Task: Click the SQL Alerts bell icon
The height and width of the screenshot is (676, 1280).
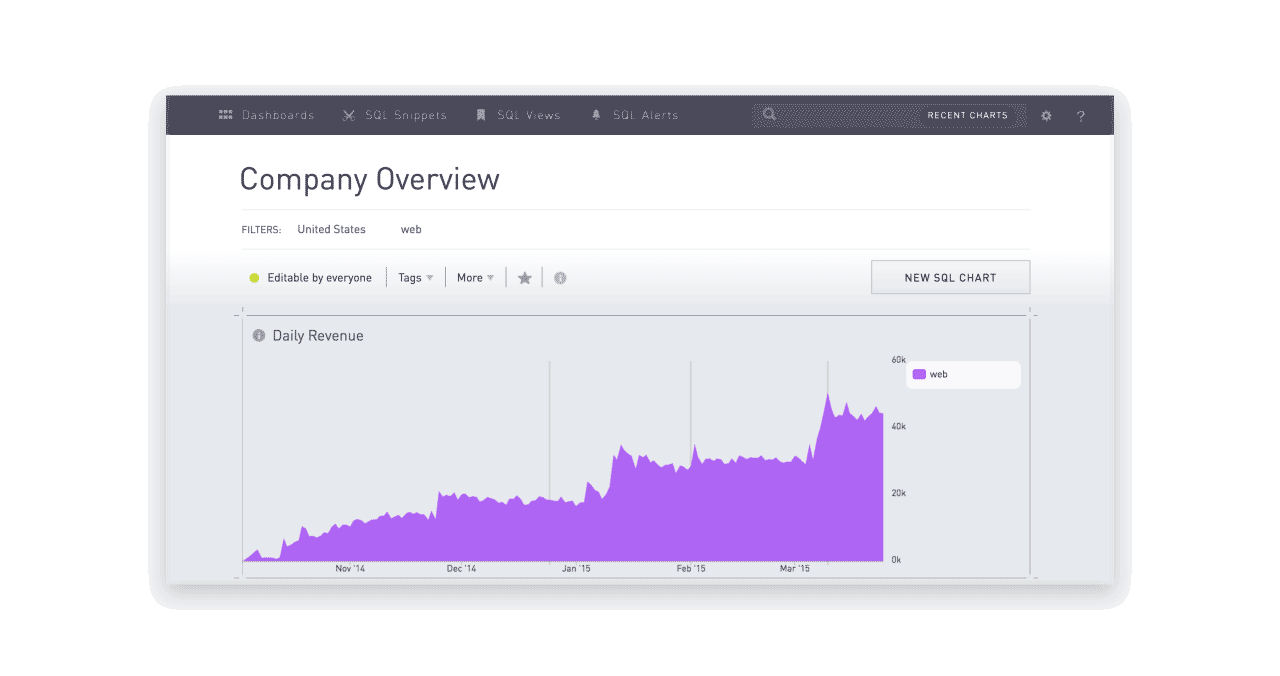Action: click(x=596, y=115)
